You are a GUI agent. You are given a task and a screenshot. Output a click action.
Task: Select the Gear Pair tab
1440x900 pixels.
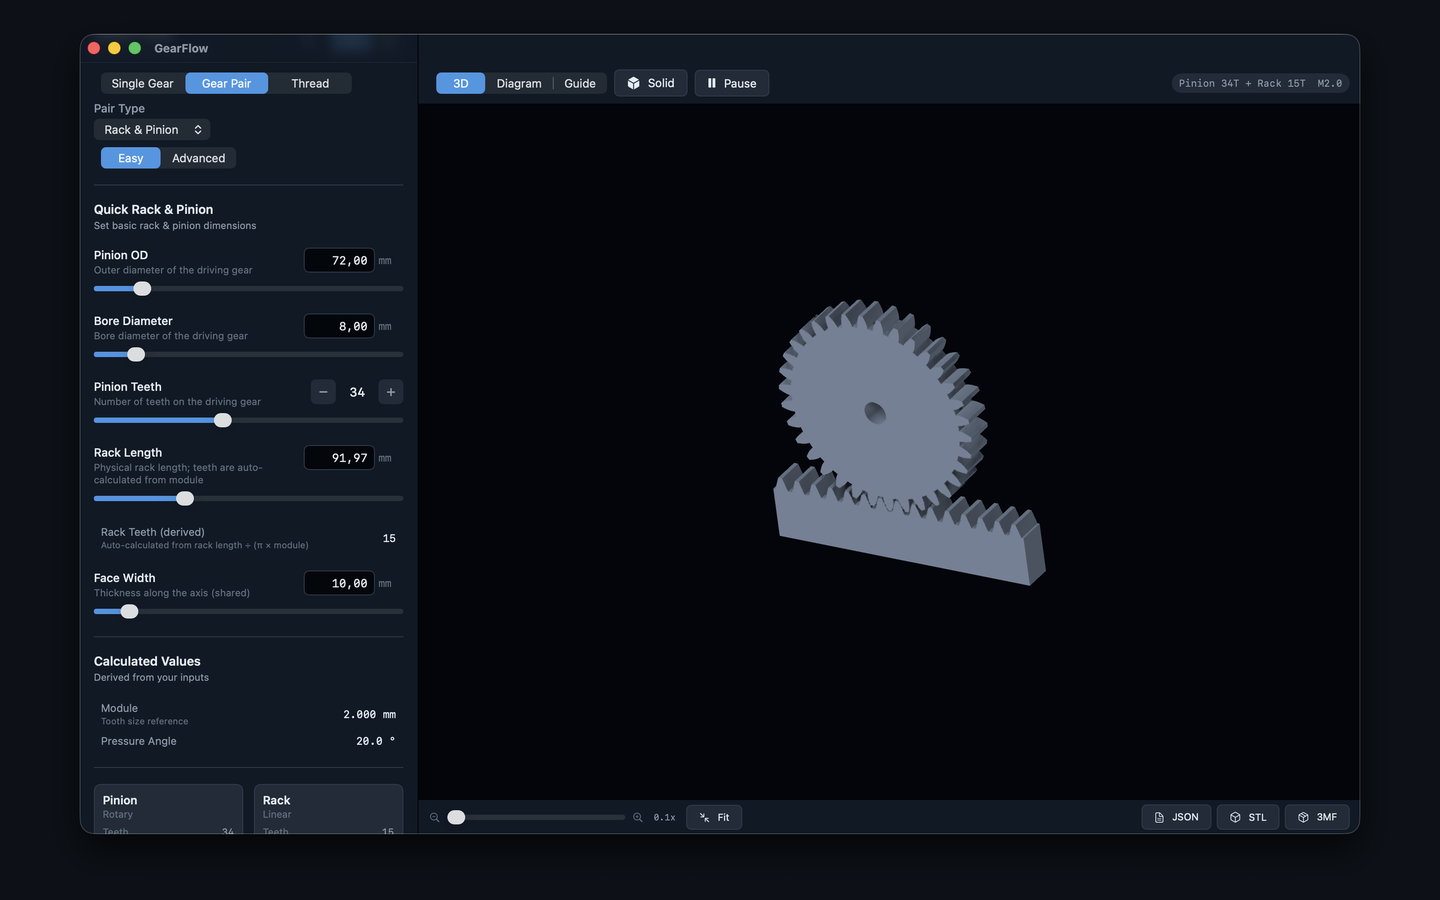click(226, 83)
